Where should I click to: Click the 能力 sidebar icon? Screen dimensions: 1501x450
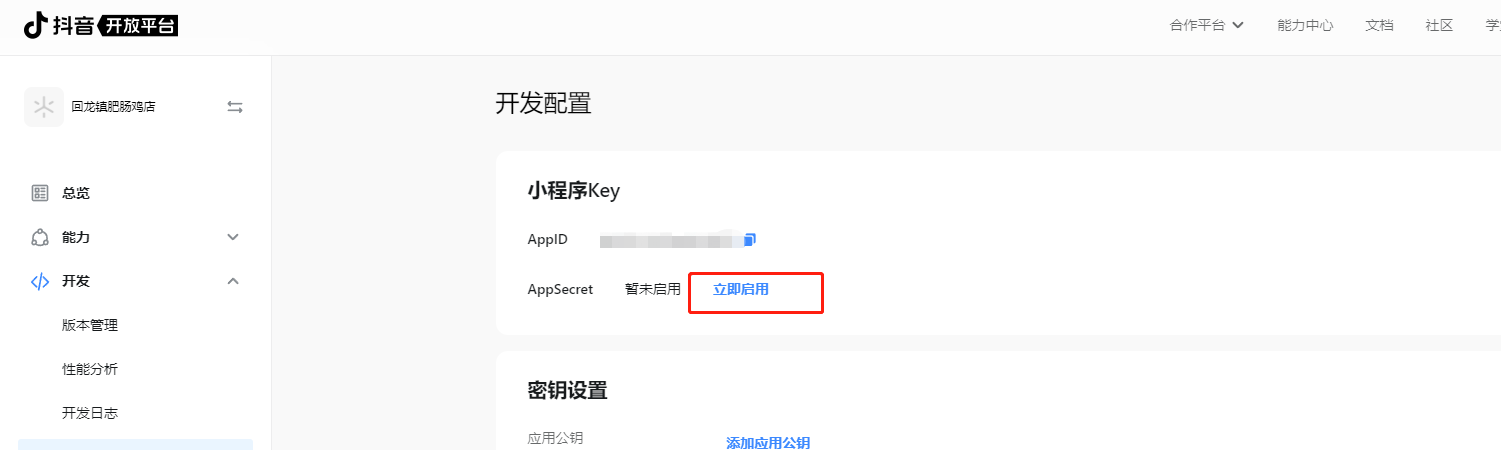(x=40, y=237)
